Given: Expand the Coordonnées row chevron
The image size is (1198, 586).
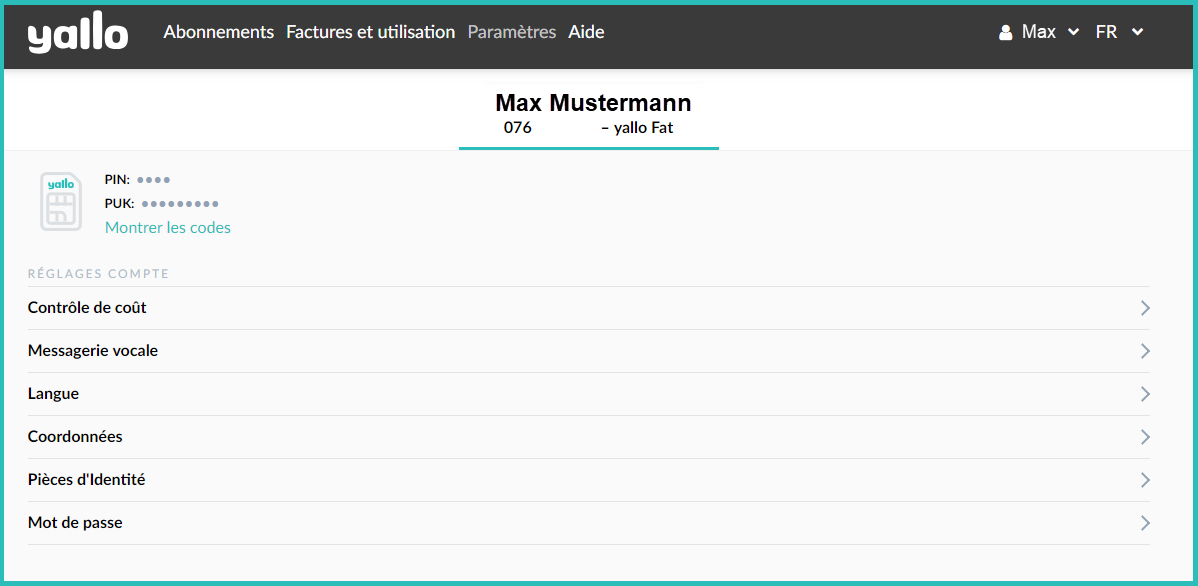Looking at the screenshot, I should [1145, 437].
